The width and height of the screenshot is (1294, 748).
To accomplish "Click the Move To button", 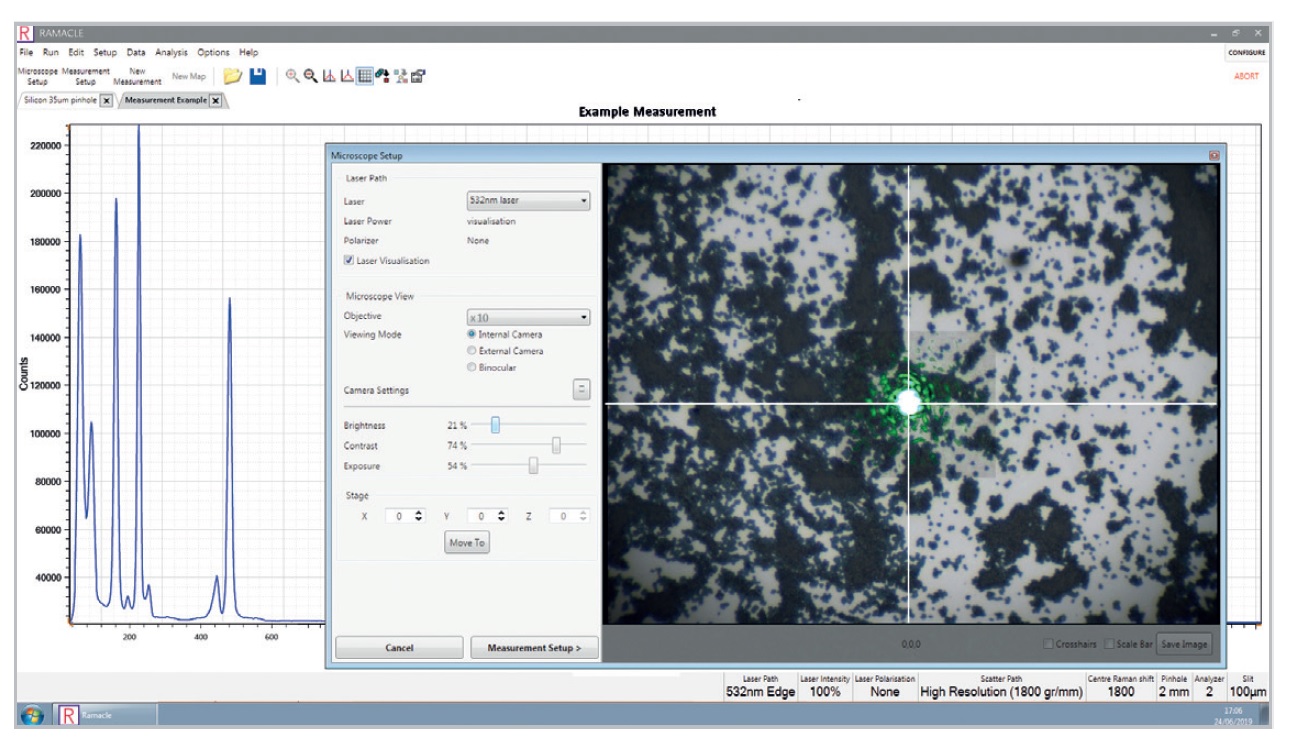I will [467, 543].
